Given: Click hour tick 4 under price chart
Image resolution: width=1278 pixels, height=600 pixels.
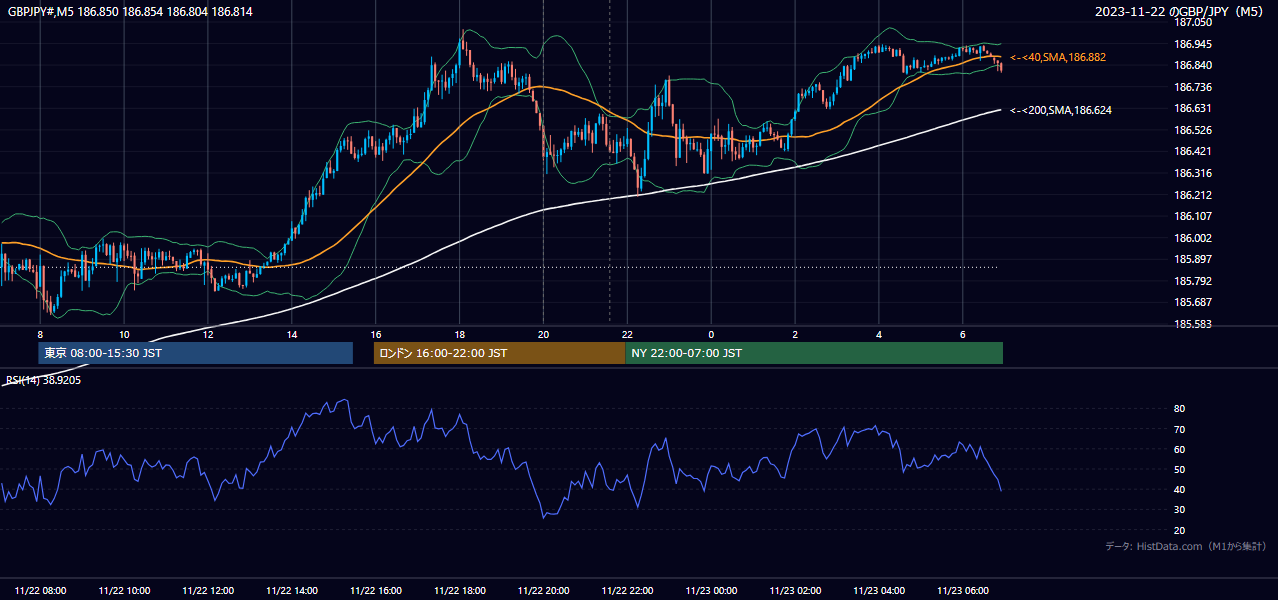Looking at the screenshot, I should pyautogui.click(x=879, y=334).
